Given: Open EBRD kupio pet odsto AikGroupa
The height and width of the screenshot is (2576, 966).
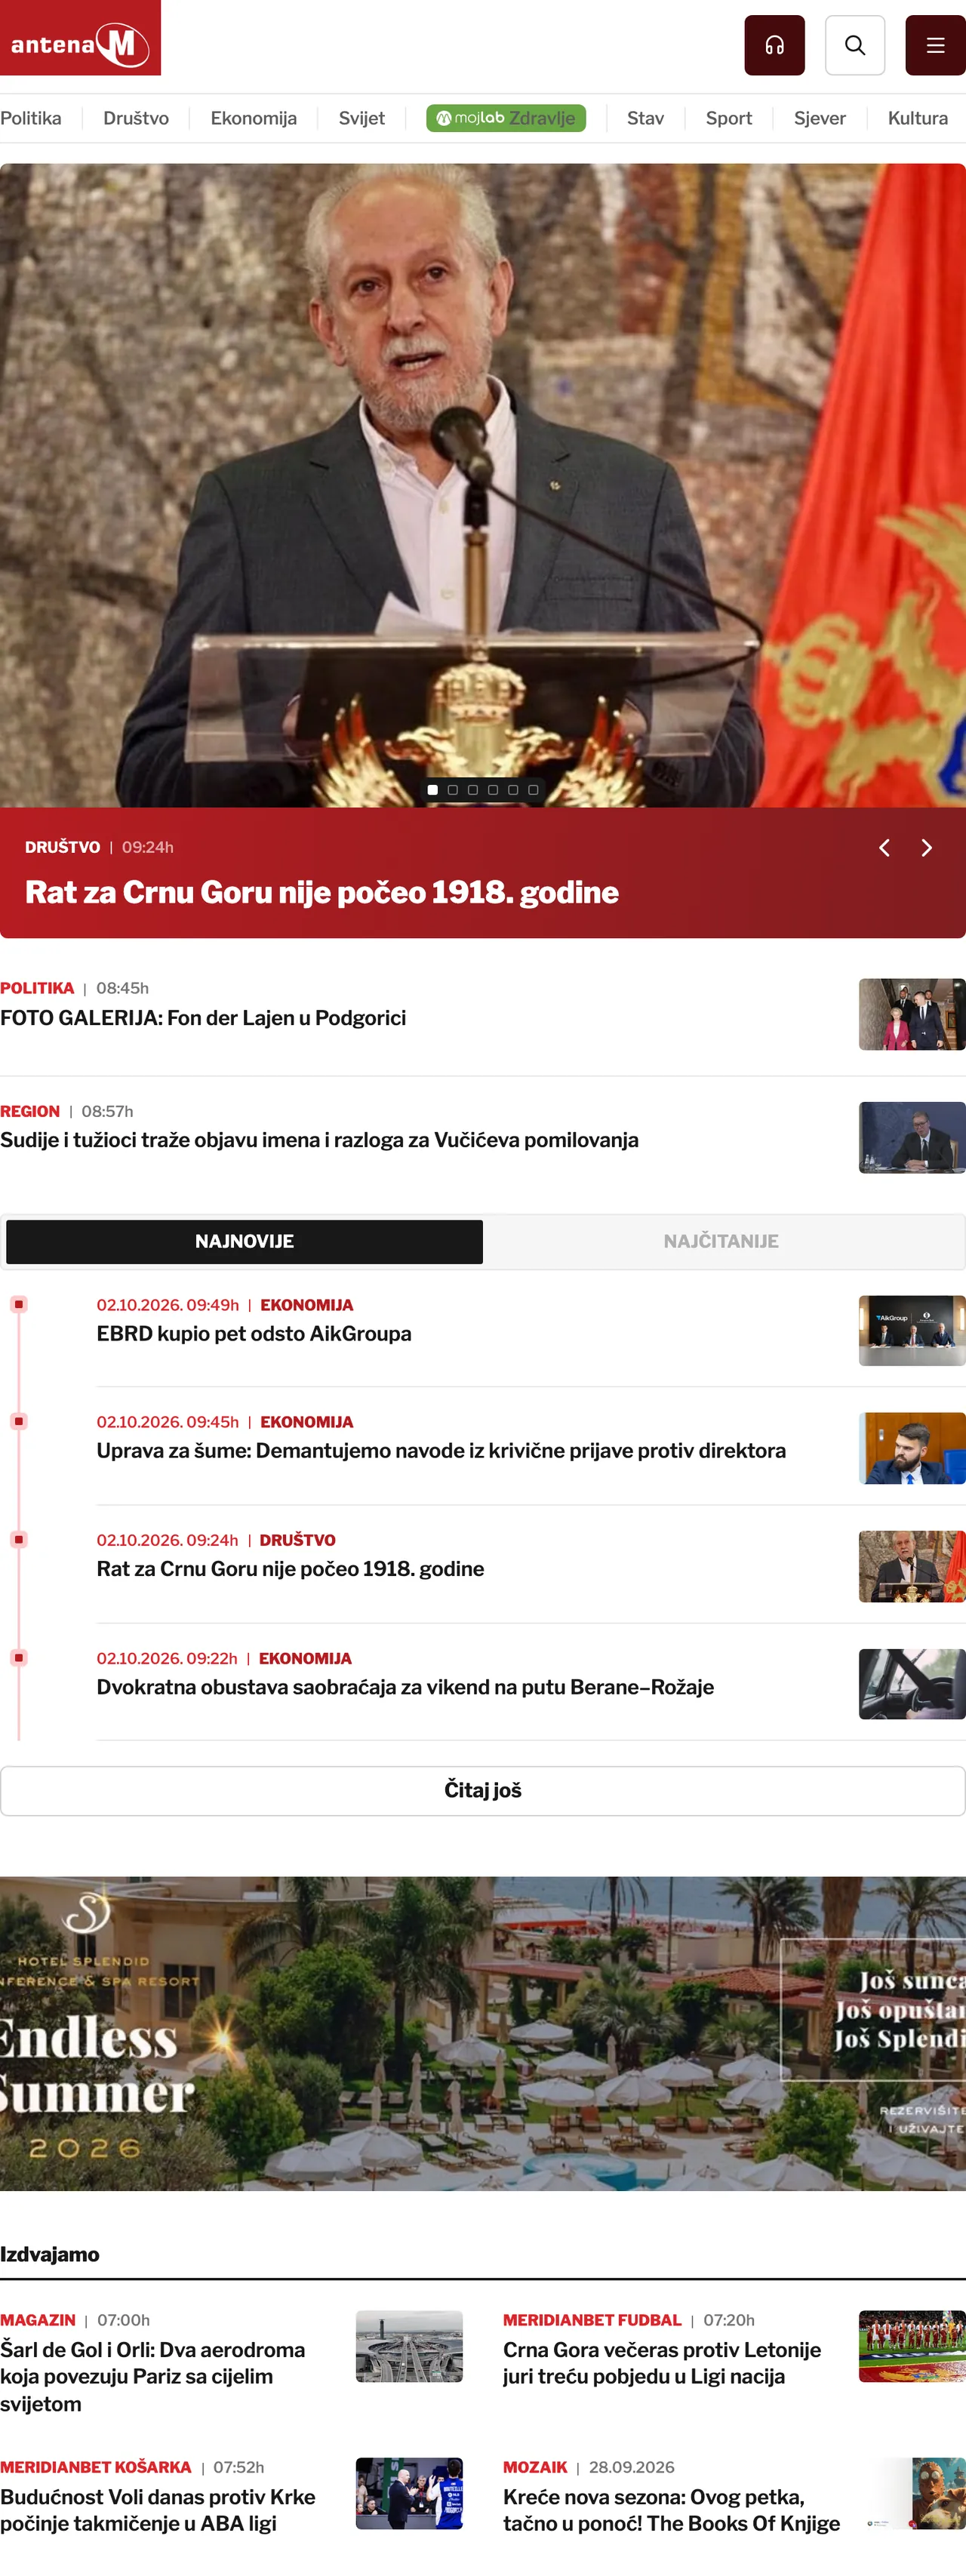Looking at the screenshot, I should pyautogui.click(x=254, y=1333).
